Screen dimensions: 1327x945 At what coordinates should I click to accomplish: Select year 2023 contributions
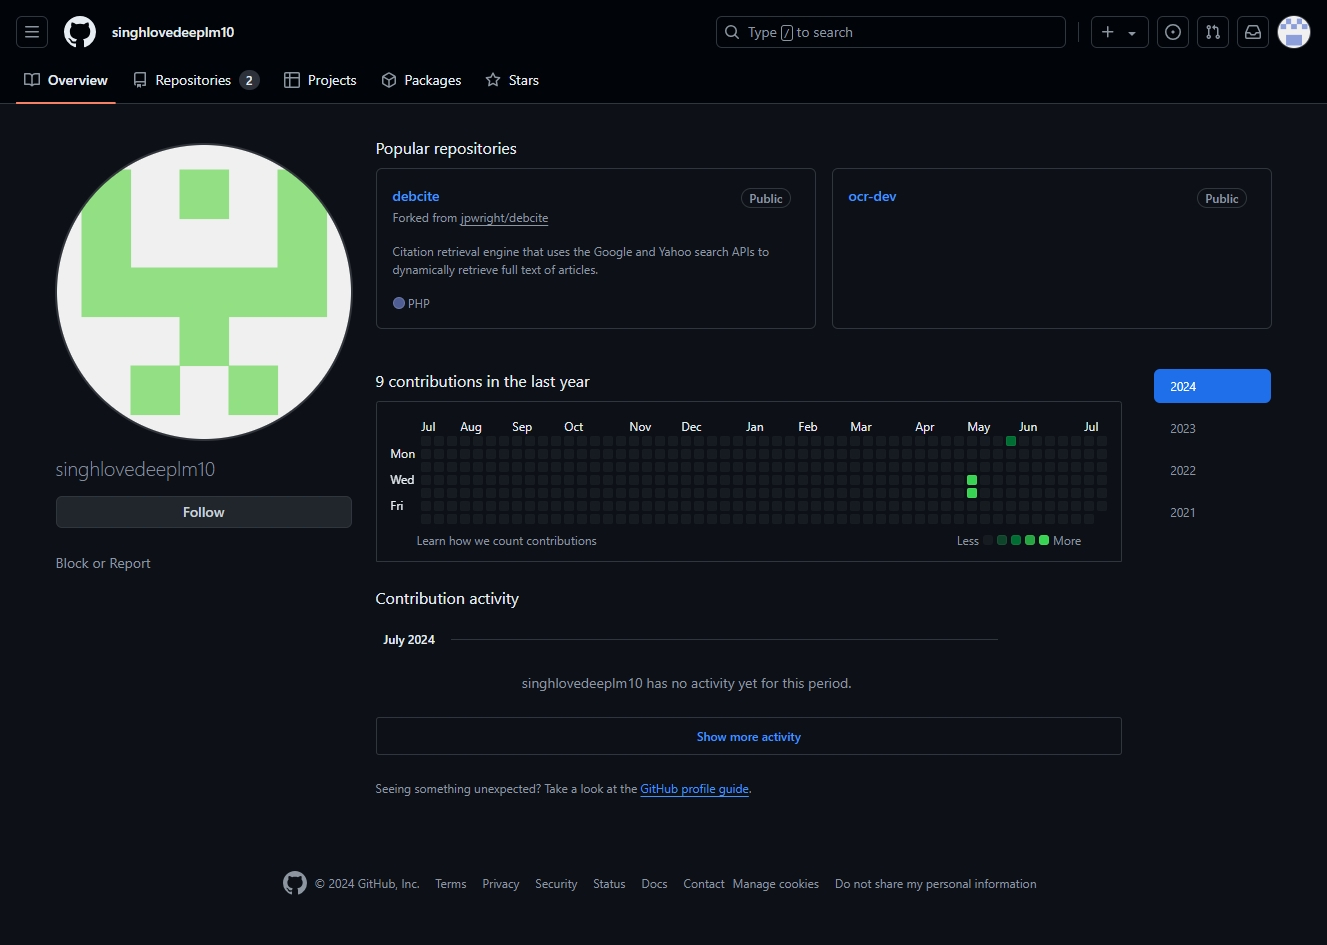pyautogui.click(x=1212, y=428)
